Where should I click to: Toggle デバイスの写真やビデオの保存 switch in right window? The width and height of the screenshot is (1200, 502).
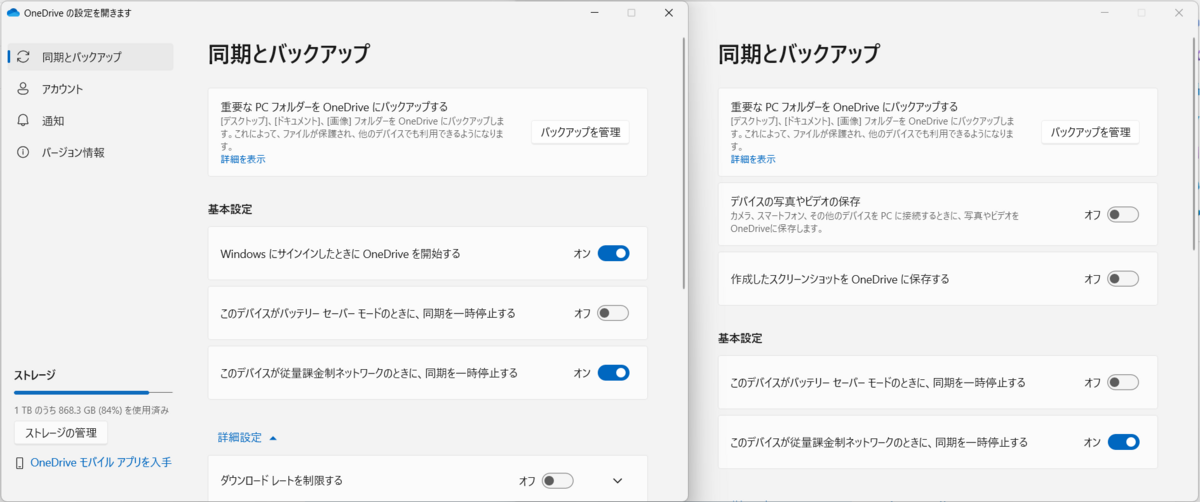click(1123, 214)
